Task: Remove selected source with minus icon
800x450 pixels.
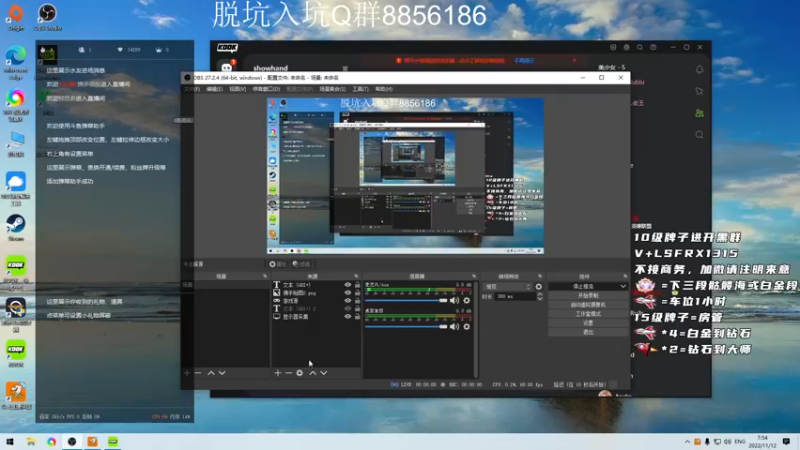Action: [288, 373]
